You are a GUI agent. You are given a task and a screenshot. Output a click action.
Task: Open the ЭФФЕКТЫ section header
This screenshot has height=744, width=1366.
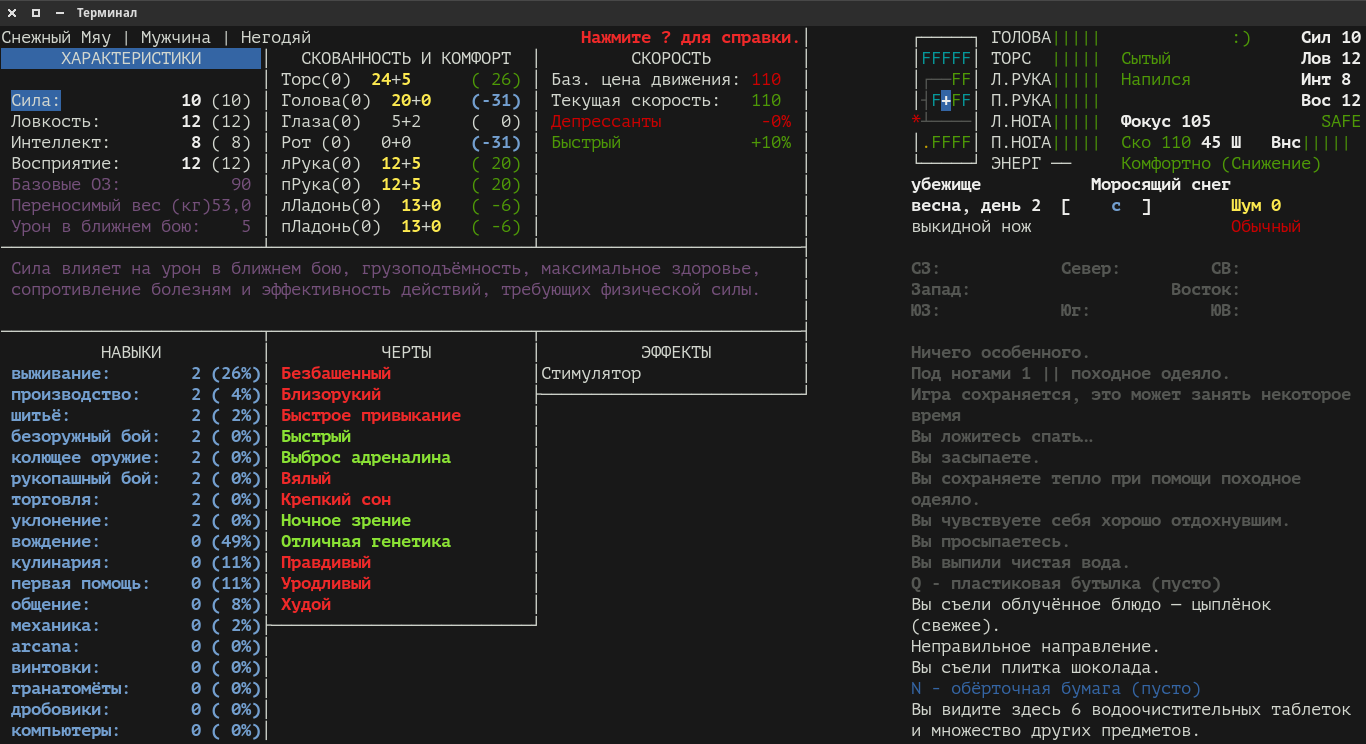(676, 353)
